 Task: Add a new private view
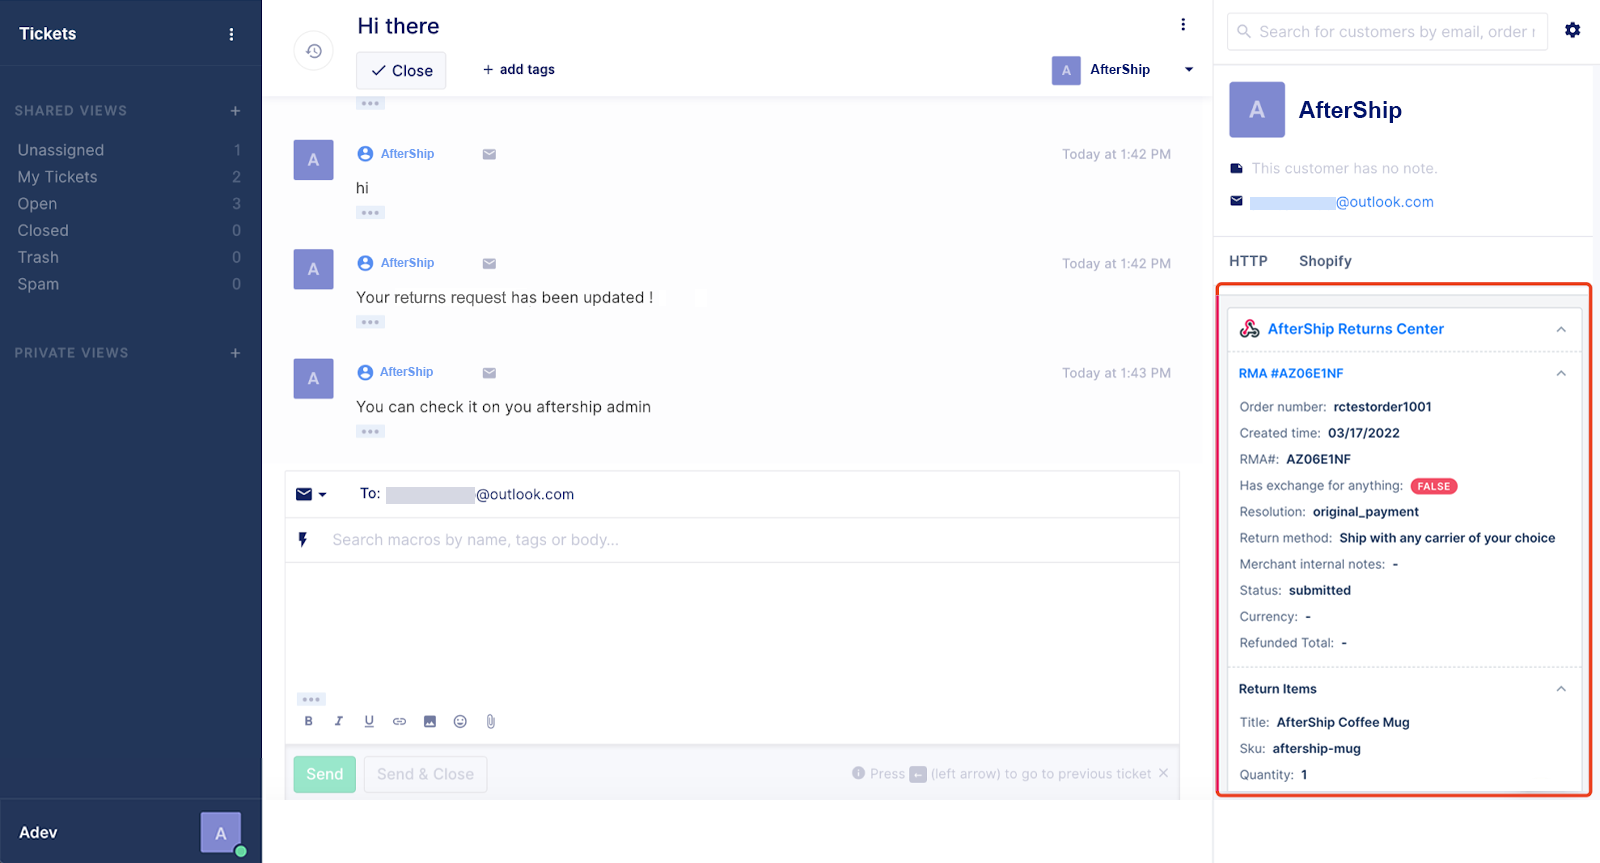[235, 353]
